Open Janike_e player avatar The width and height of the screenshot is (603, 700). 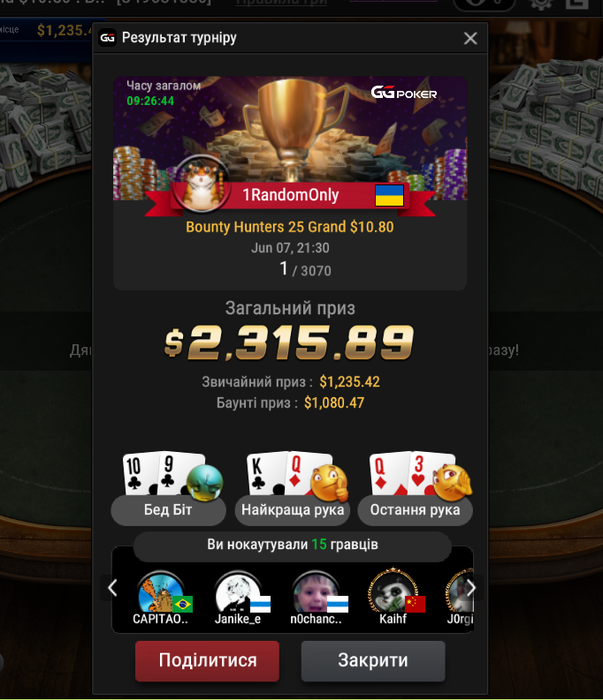(x=238, y=593)
